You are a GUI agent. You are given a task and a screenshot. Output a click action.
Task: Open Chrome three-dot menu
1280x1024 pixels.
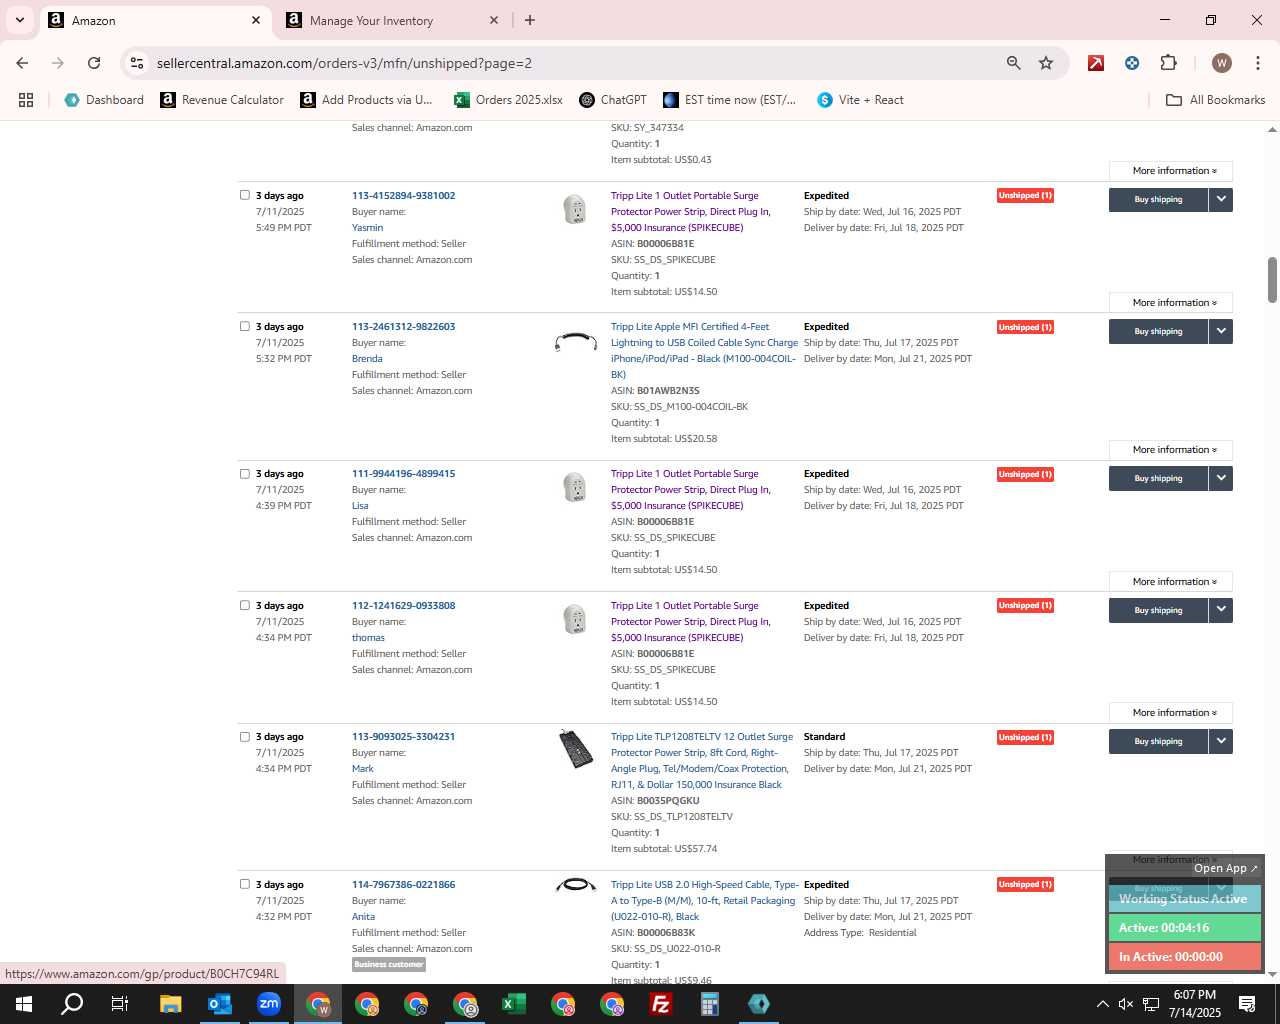point(1256,63)
